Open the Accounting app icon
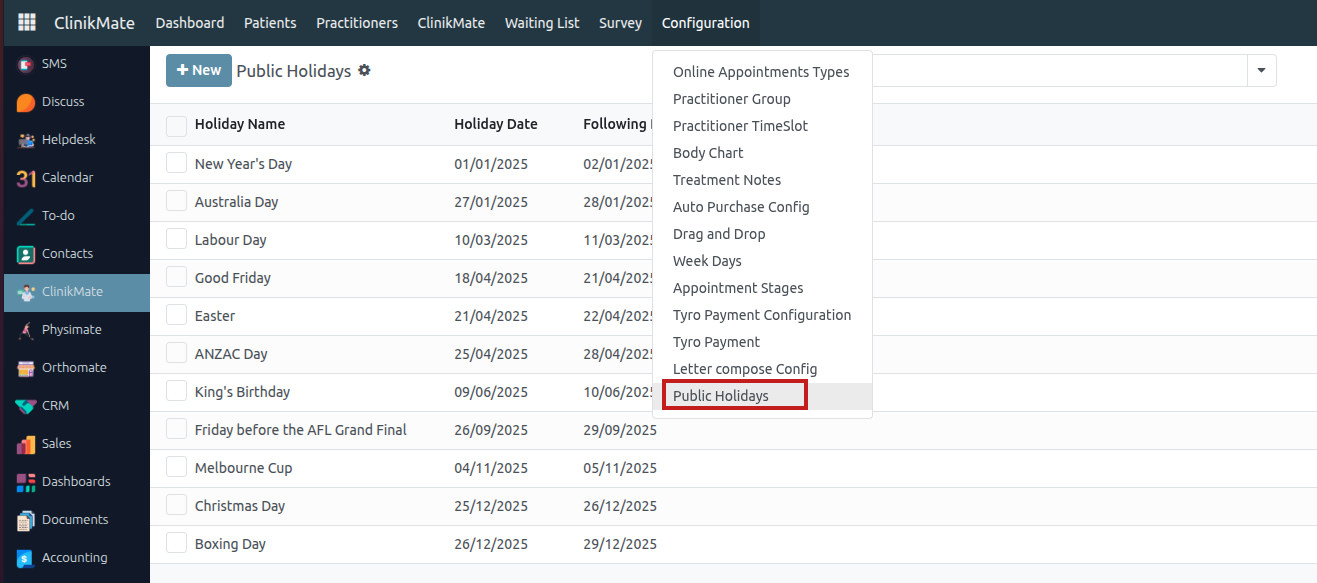1317x583 pixels. click(26, 558)
